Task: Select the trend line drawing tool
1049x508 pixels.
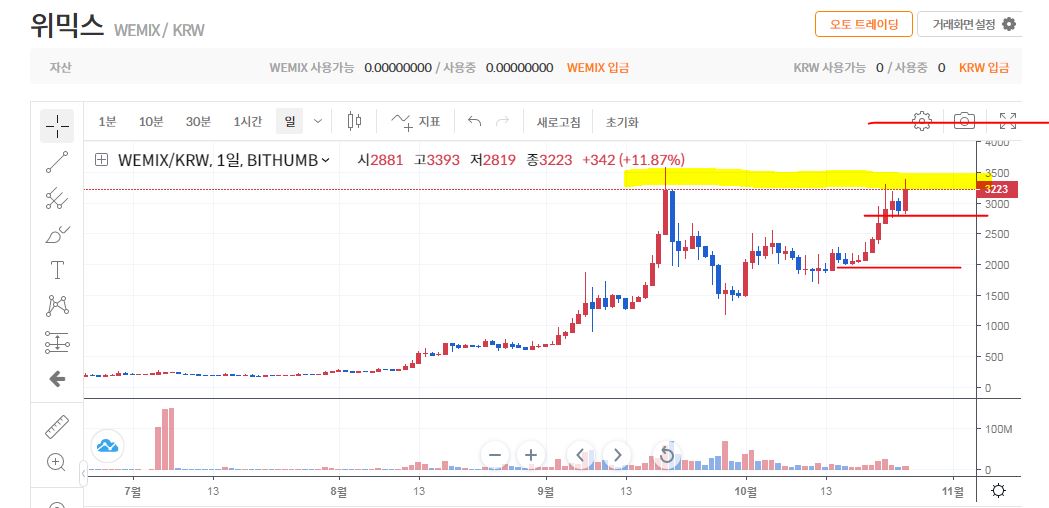Action: (57, 163)
